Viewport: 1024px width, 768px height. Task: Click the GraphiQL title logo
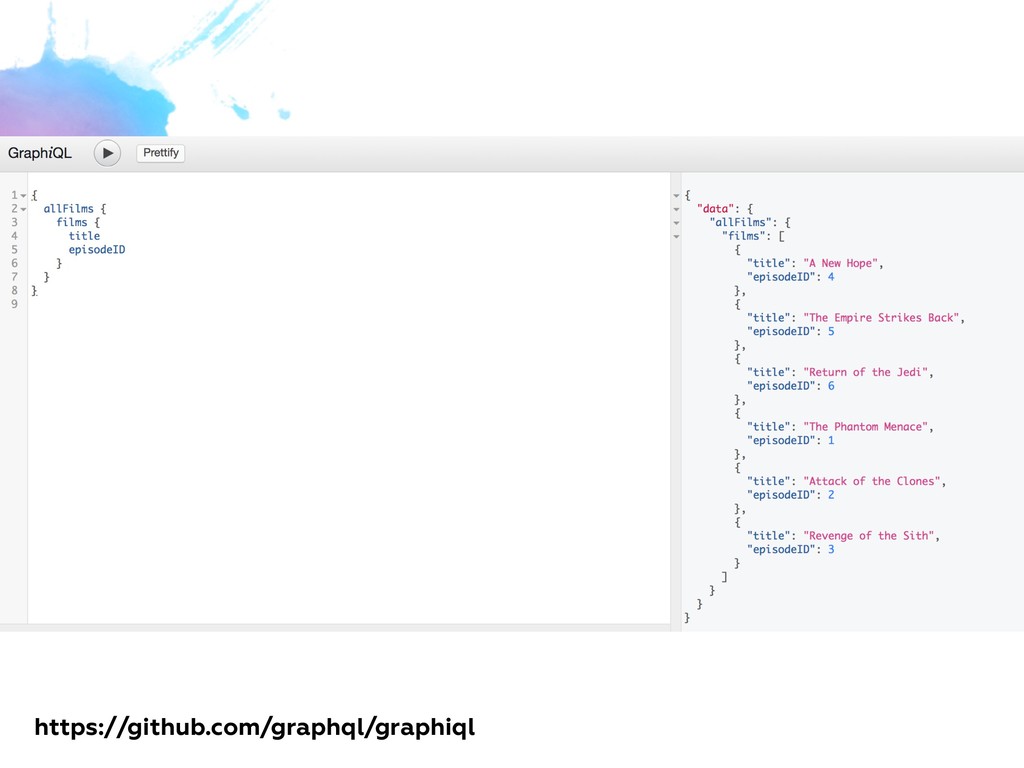[x=40, y=153]
